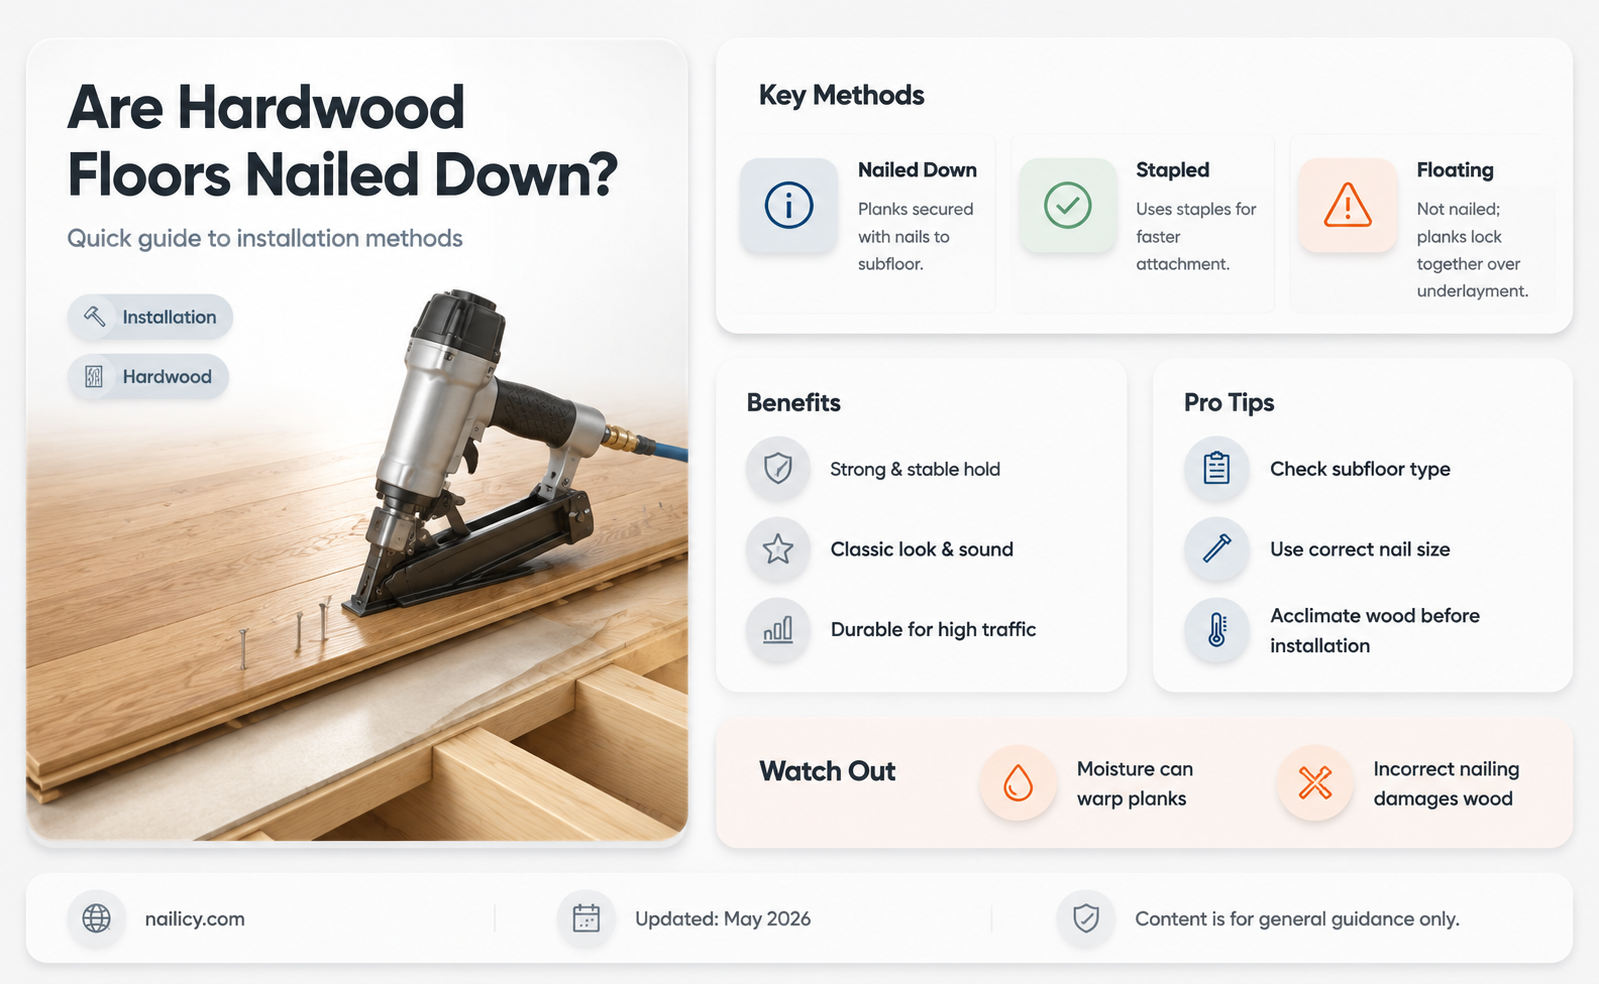Click the thermometer icon next to Acclimate wood
Image resolution: width=1599 pixels, height=984 pixels.
[x=1217, y=630]
